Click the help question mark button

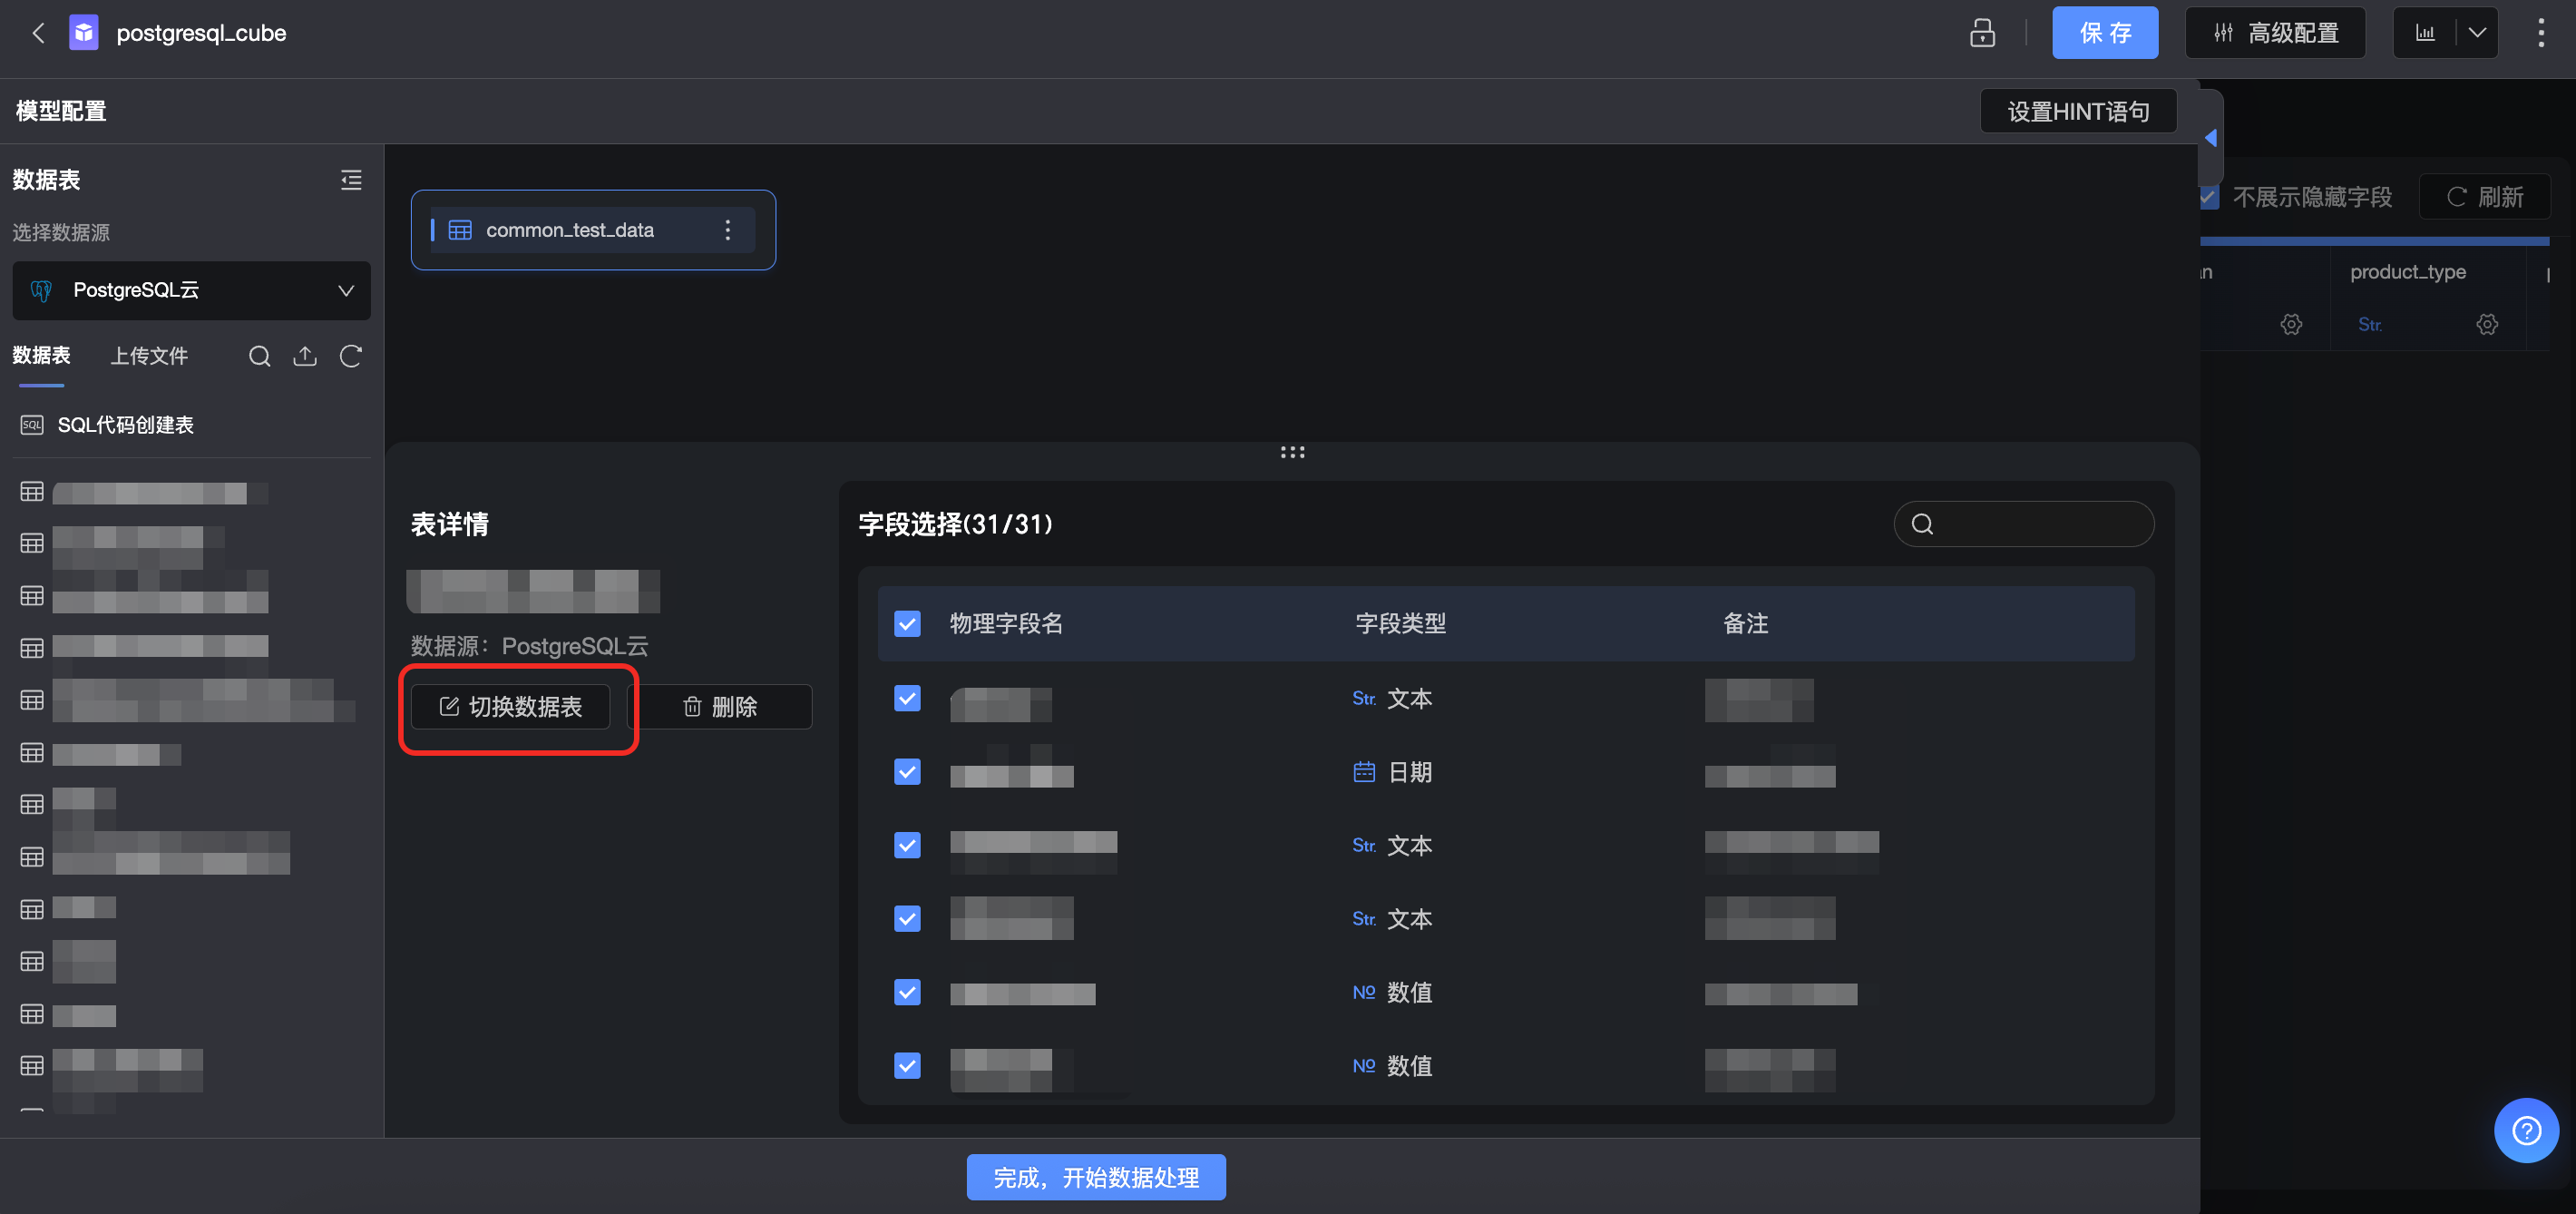[2525, 1130]
